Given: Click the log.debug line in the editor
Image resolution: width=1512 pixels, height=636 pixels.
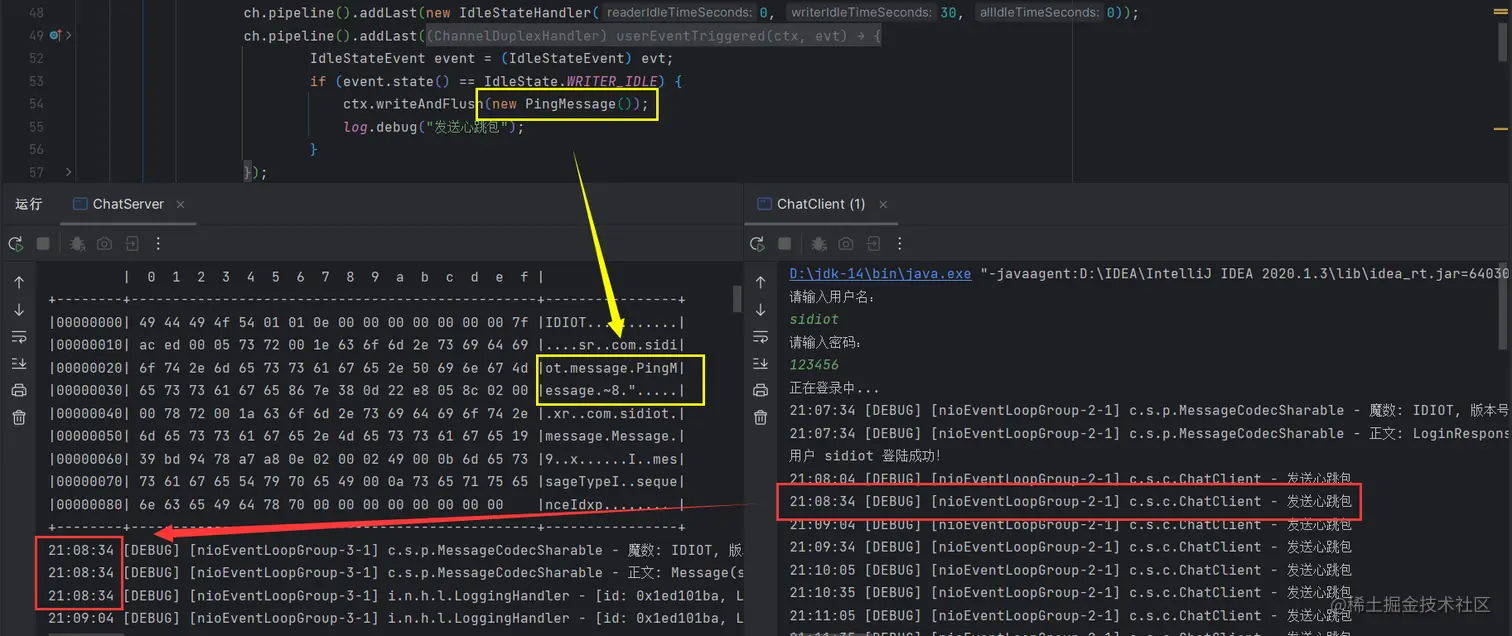Looking at the screenshot, I should 433,127.
